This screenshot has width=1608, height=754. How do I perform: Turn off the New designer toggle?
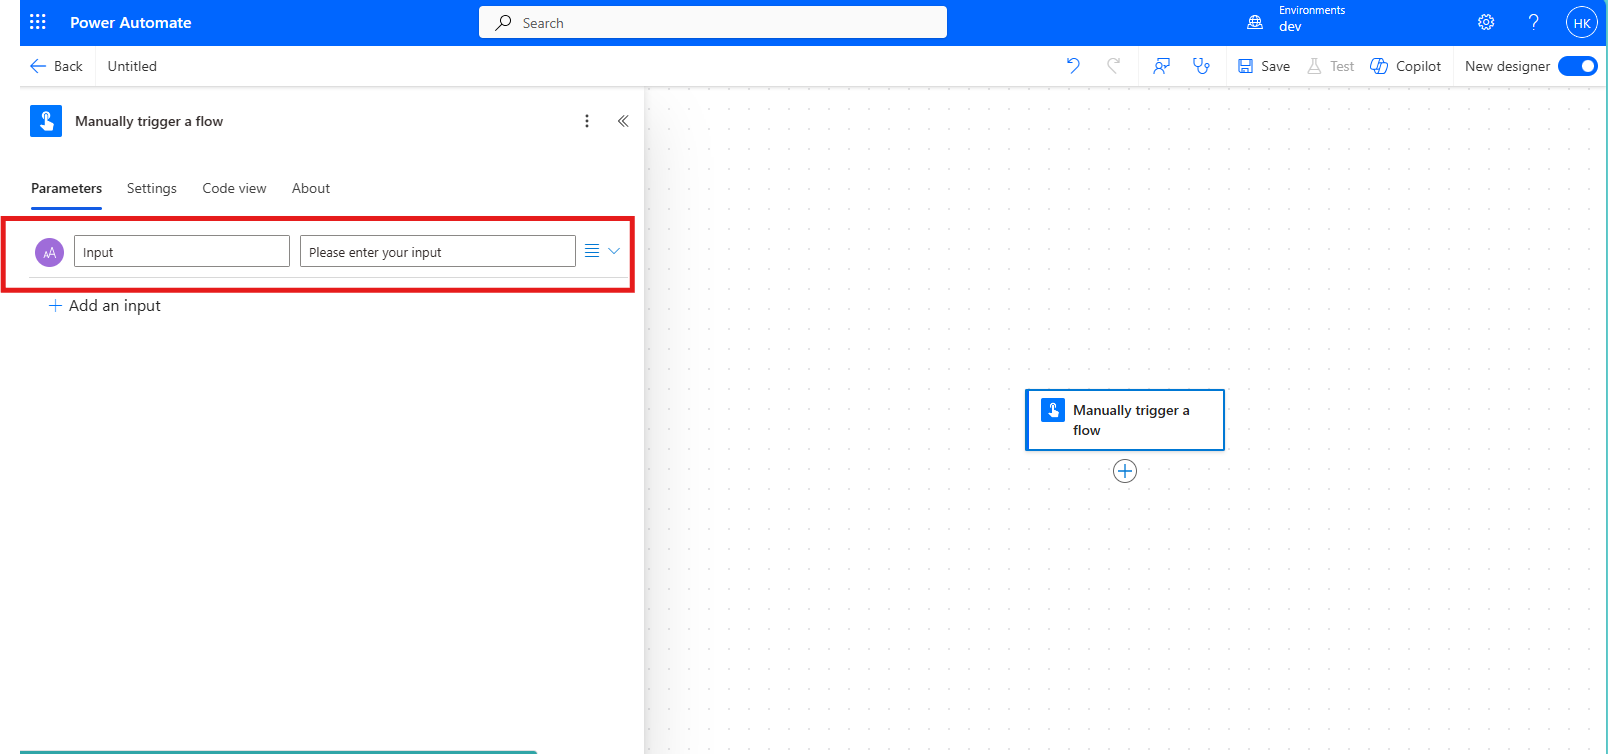[x=1577, y=66]
